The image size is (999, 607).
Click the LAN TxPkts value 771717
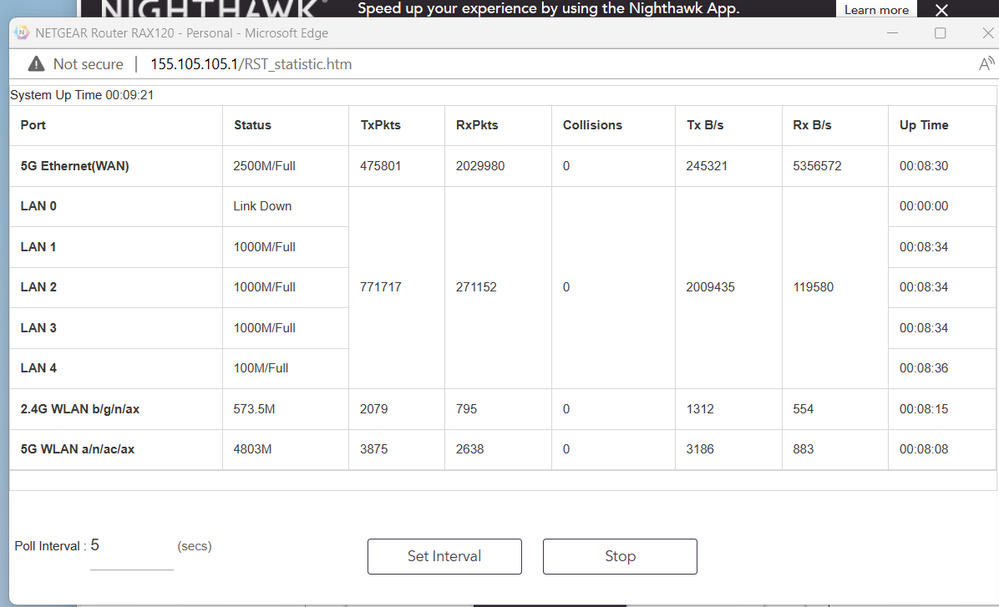pyautogui.click(x=380, y=287)
